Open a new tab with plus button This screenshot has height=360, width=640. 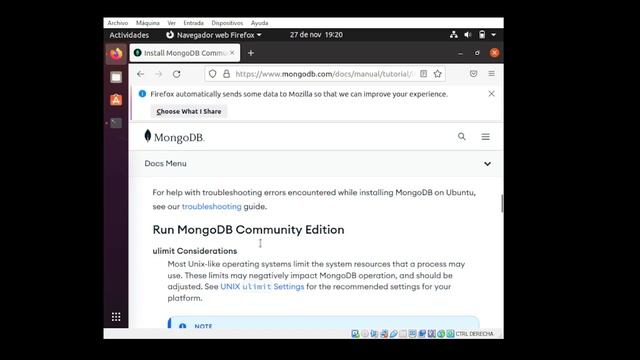251,53
